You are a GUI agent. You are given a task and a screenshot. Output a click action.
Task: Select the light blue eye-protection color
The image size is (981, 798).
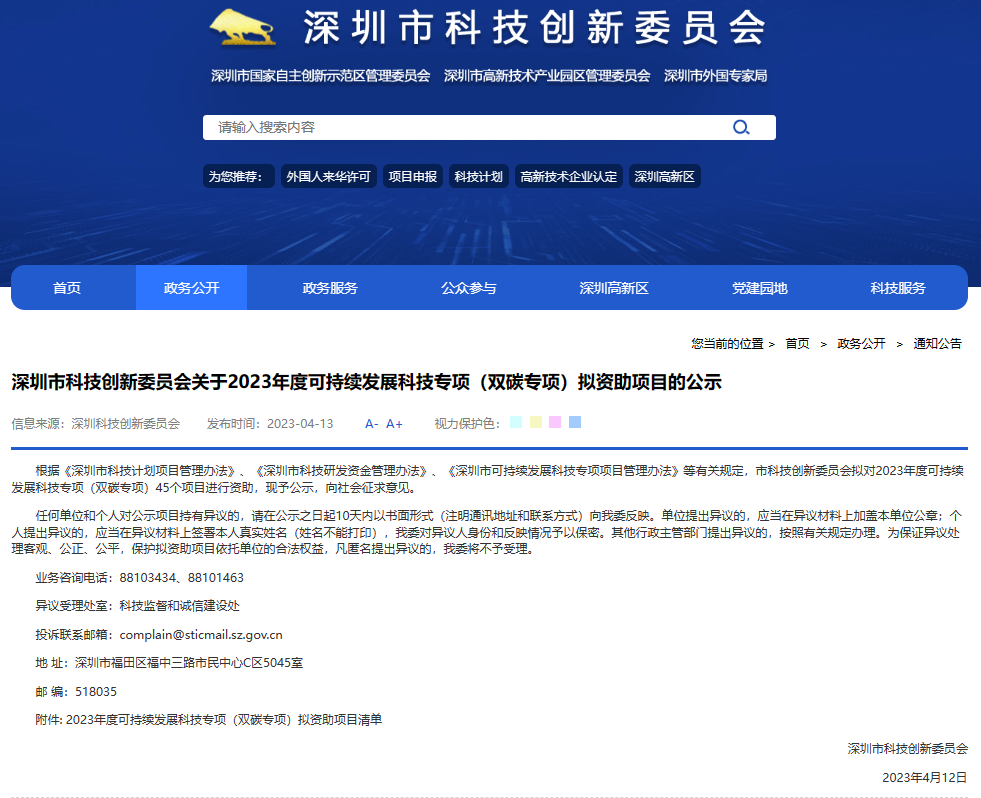point(575,422)
